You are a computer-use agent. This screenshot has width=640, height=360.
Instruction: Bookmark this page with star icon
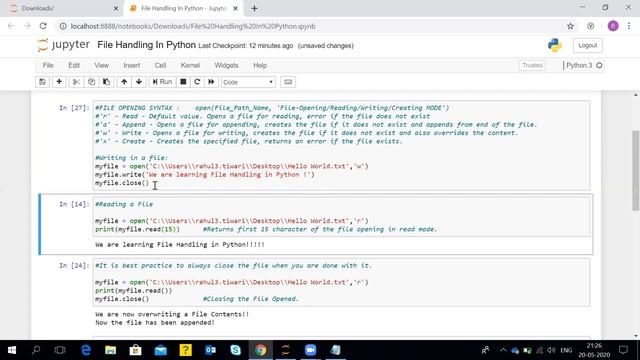pyautogui.click(x=570, y=26)
